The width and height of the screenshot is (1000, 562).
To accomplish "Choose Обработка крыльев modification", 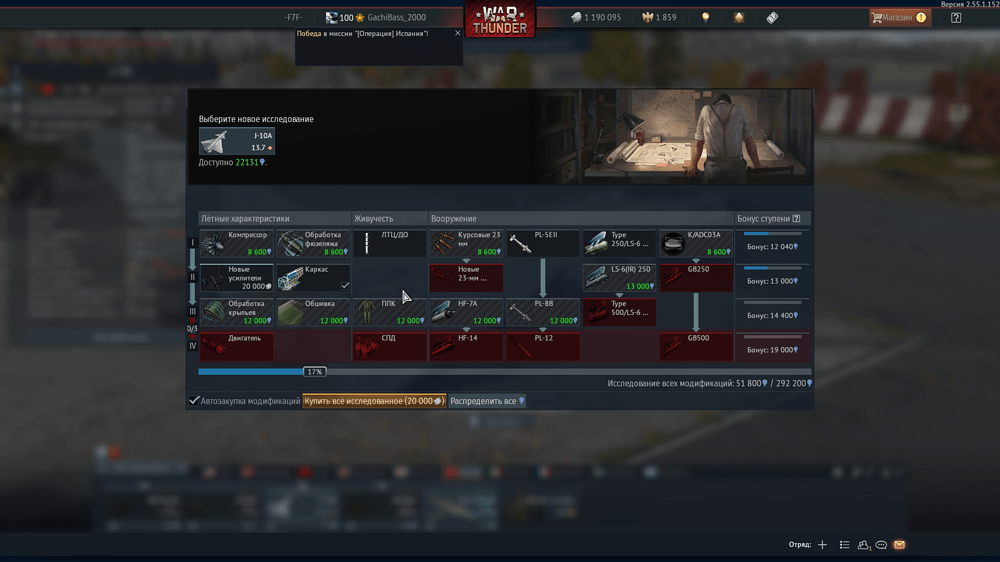I will (237, 312).
